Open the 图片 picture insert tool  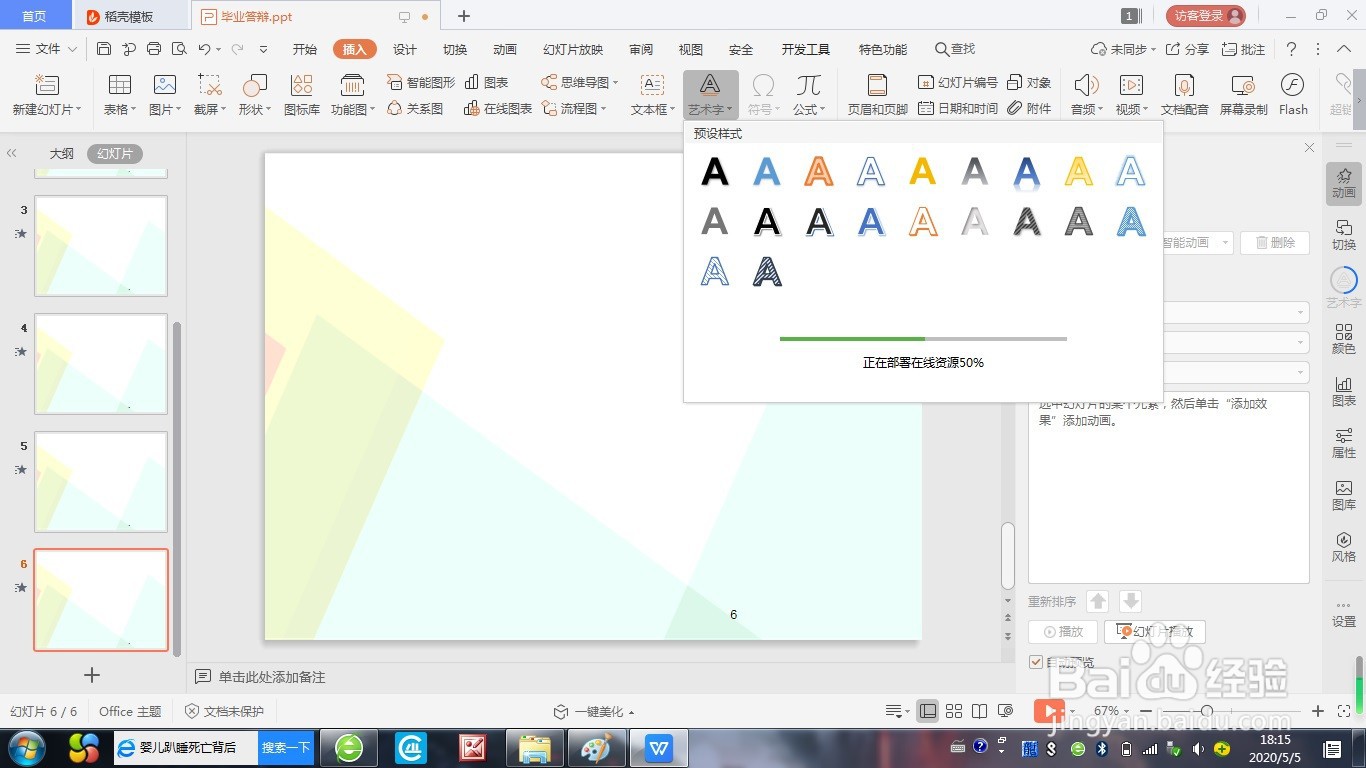[x=165, y=85]
